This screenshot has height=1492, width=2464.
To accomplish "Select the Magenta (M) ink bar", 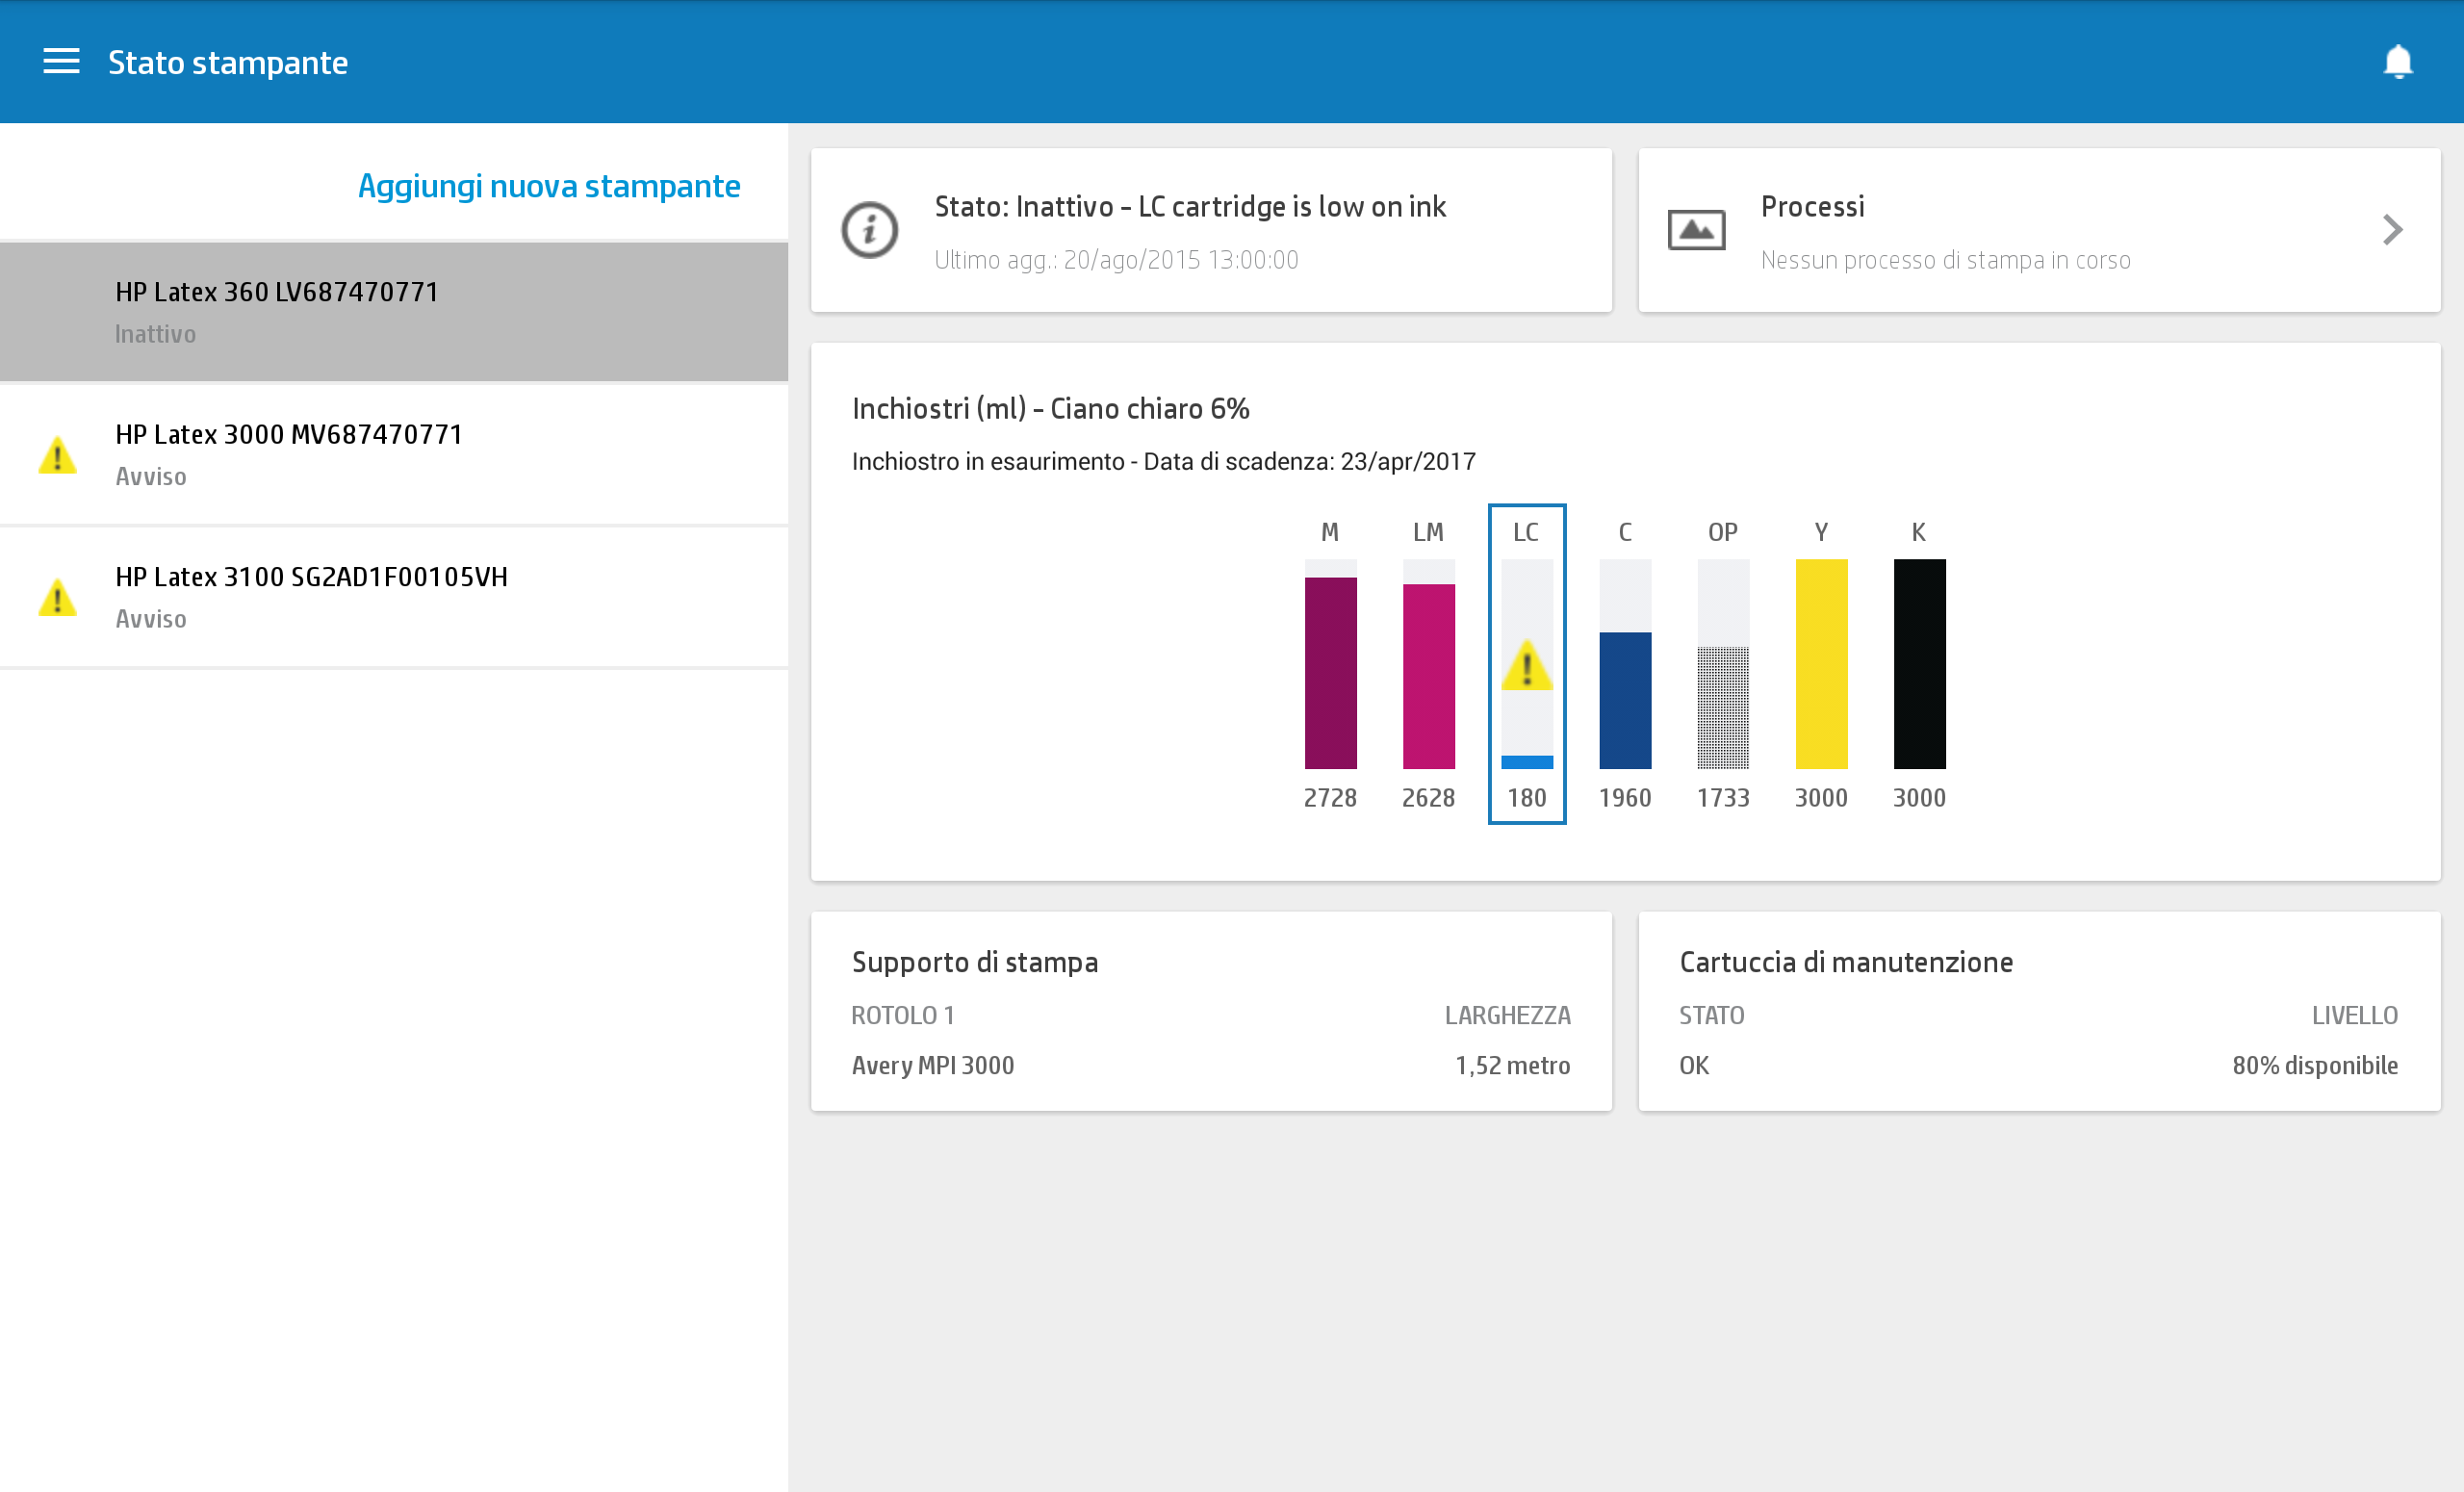I will tap(1330, 672).
